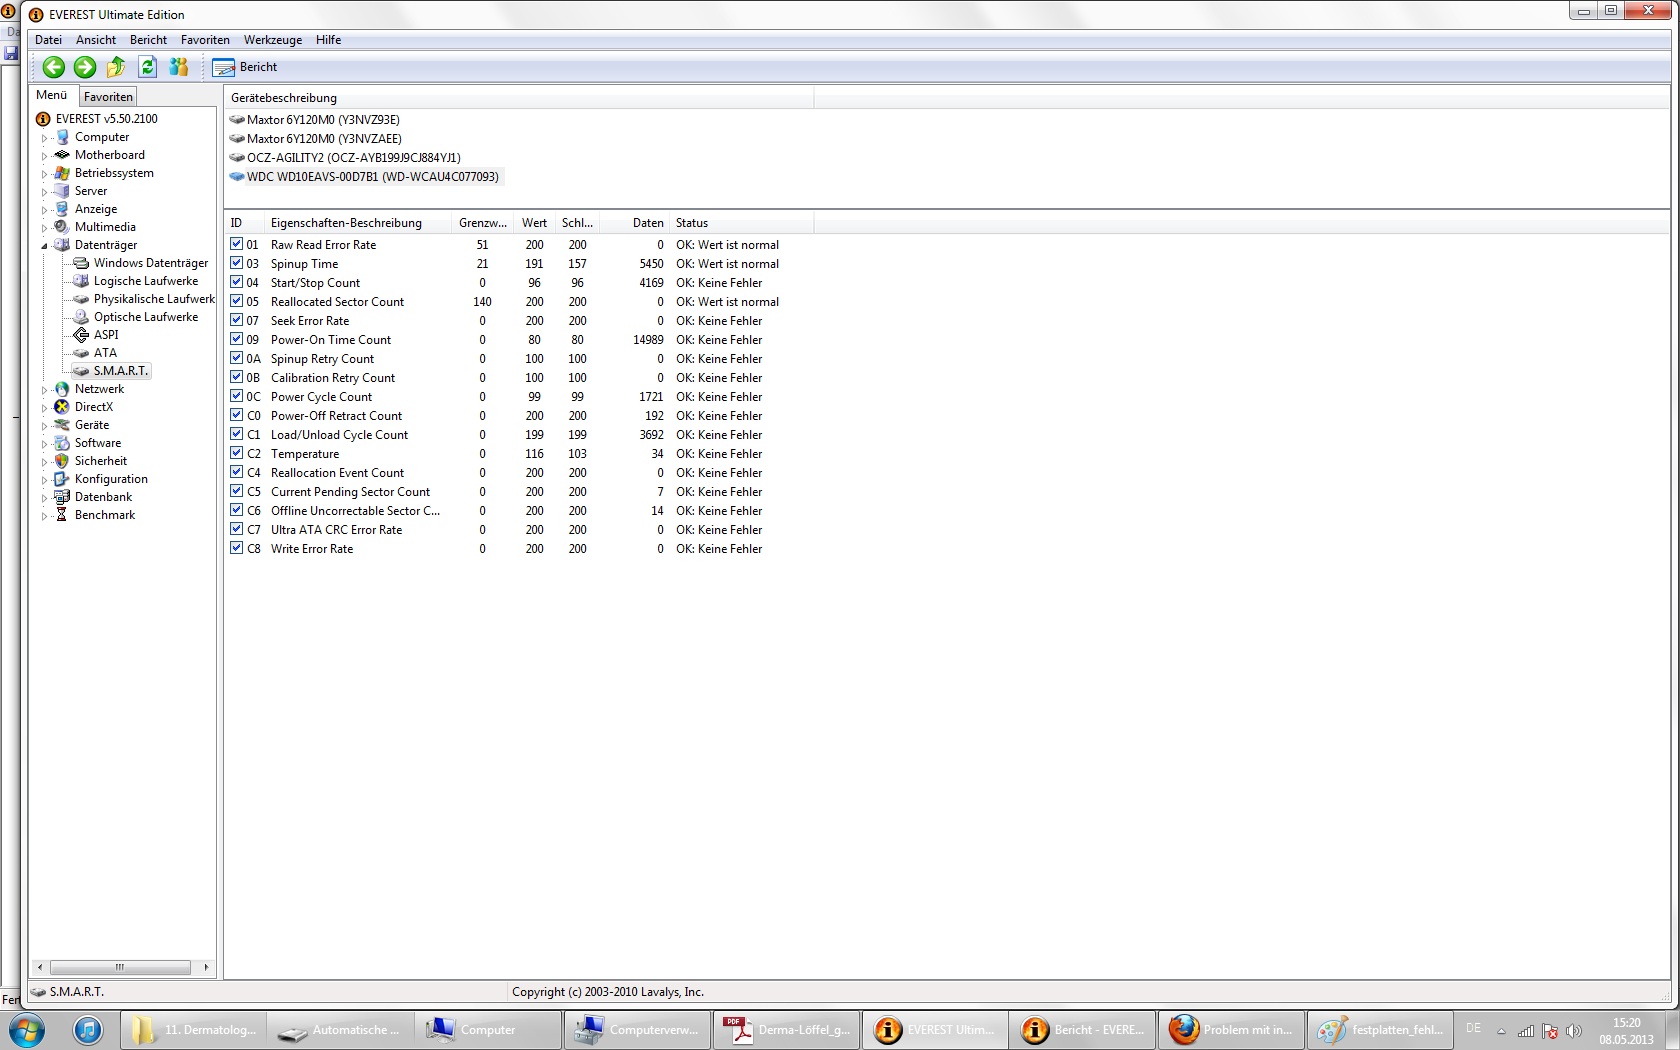Select Betriebssystem icon in the tree
This screenshot has width=1680, height=1050.
pyautogui.click(x=63, y=173)
